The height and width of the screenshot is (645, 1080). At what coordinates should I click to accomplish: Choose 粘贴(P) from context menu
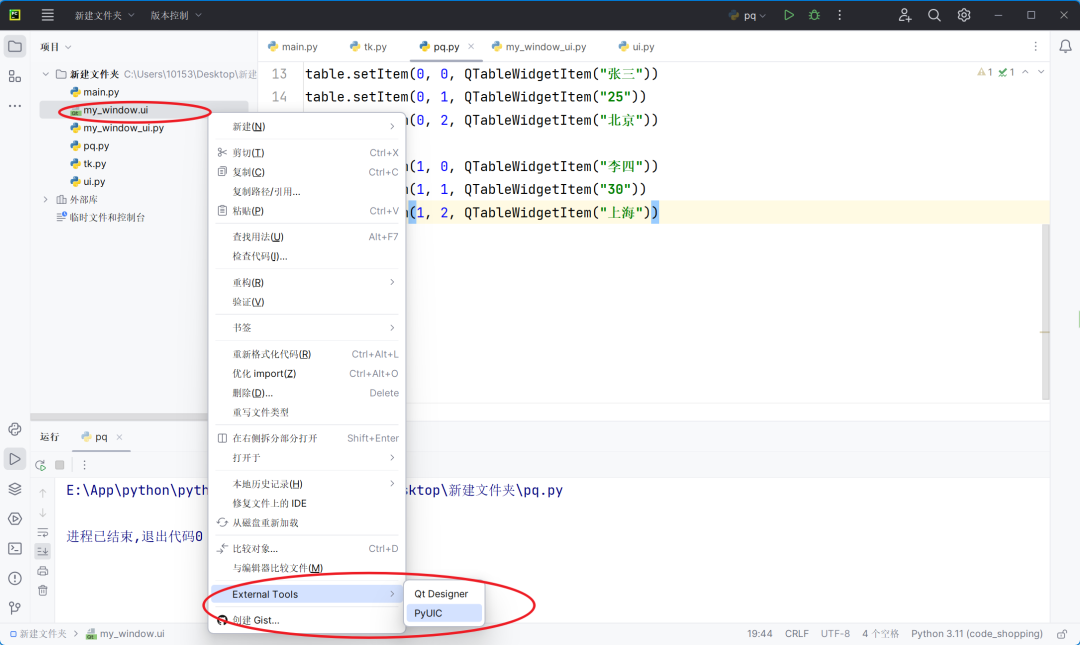(307, 211)
